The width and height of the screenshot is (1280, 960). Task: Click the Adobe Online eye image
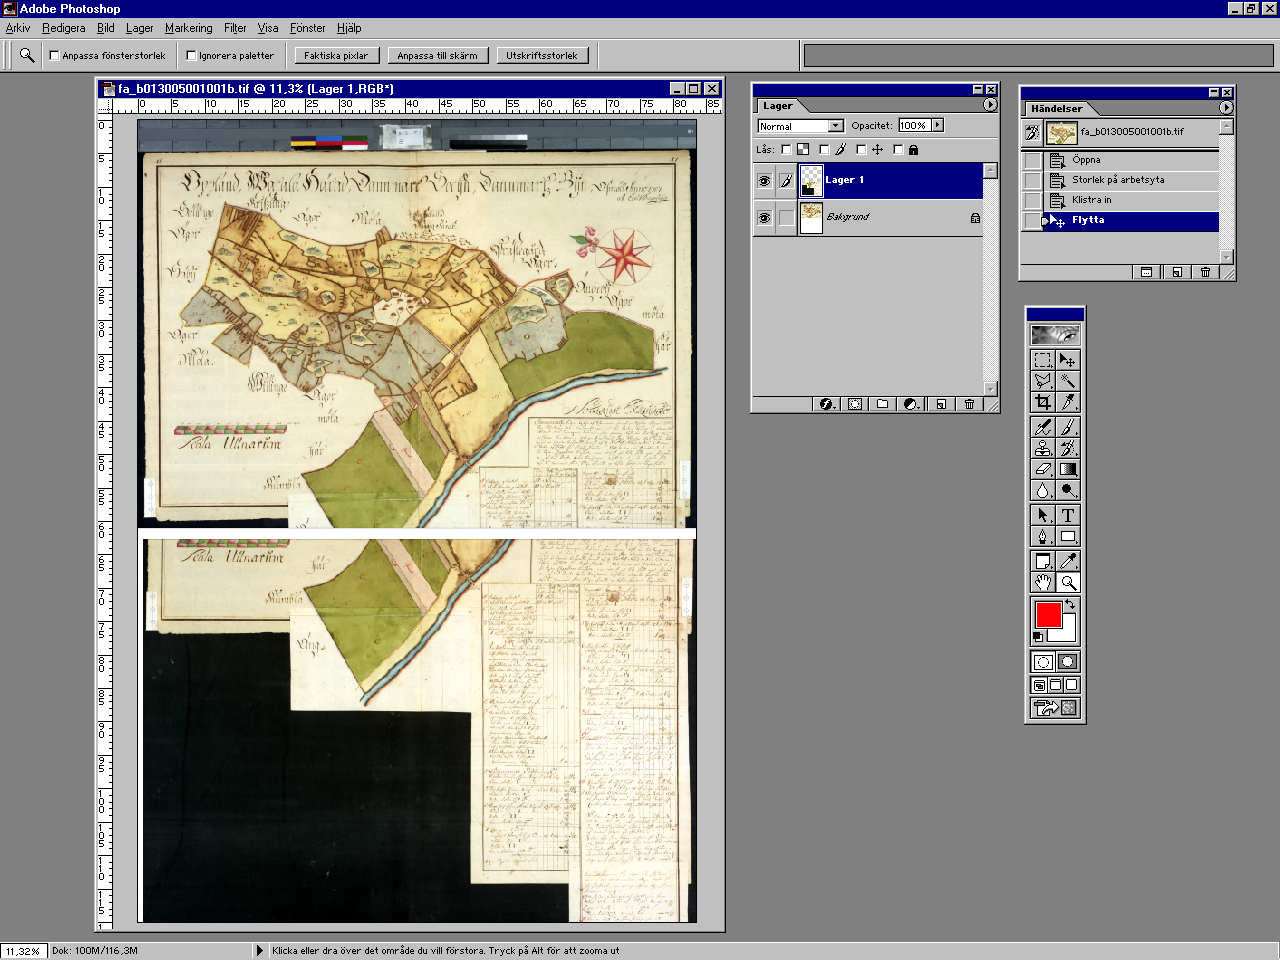tap(1055, 335)
